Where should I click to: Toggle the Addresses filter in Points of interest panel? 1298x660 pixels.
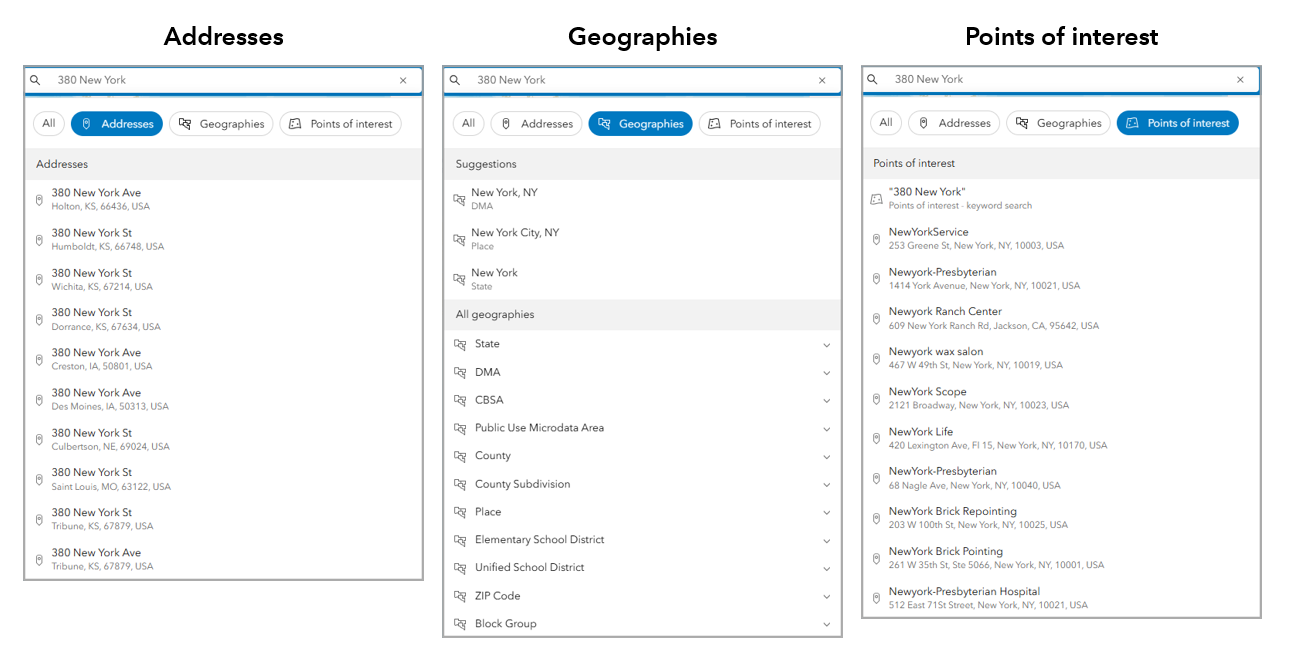click(x=953, y=123)
